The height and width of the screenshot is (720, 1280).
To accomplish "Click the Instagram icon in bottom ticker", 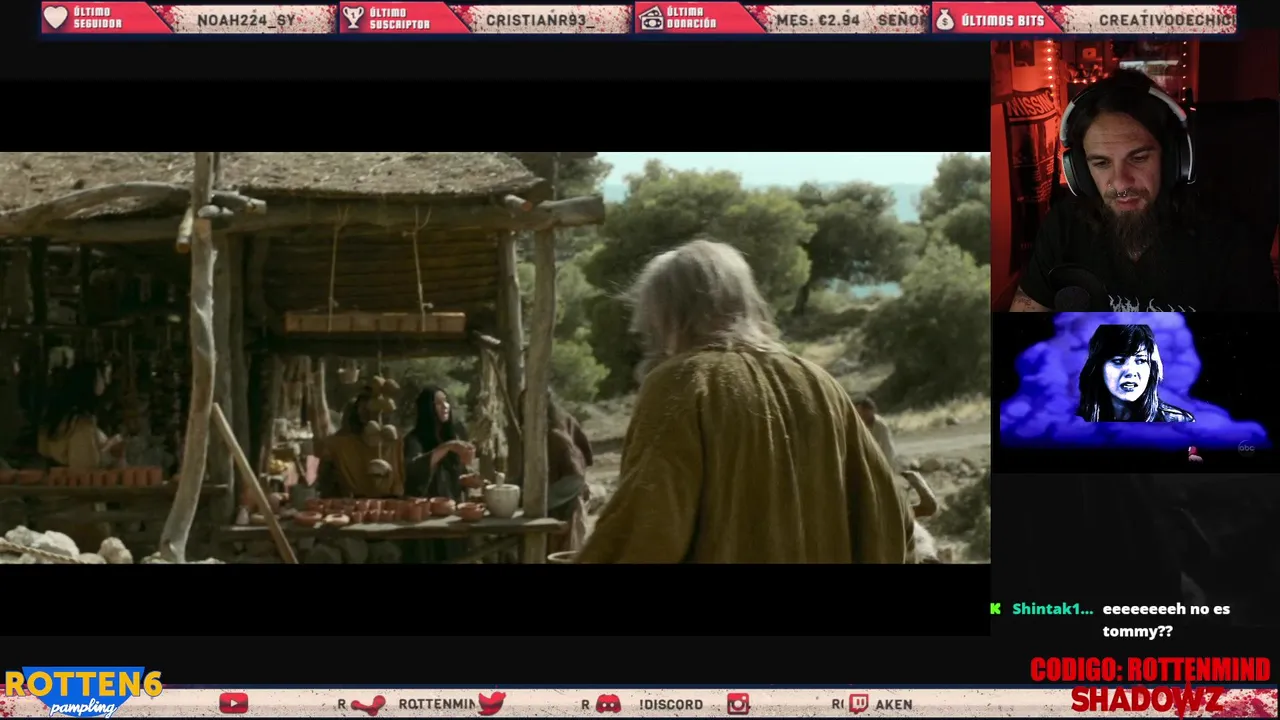I will coord(738,704).
